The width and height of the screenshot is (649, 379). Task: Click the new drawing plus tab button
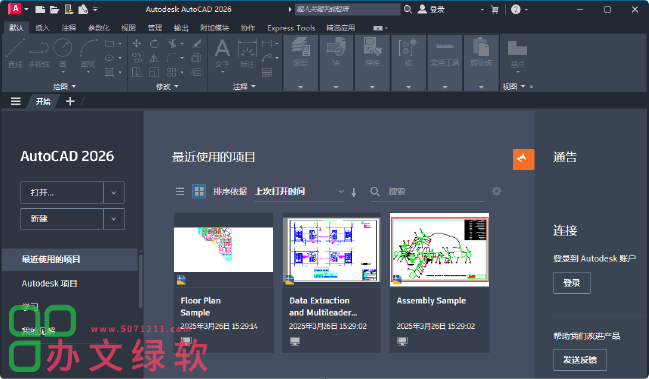[70, 101]
